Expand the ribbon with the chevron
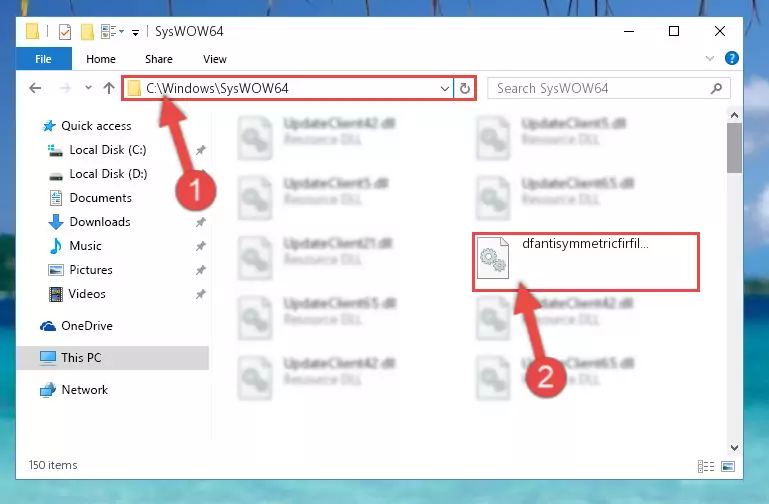 click(x=709, y=58)
